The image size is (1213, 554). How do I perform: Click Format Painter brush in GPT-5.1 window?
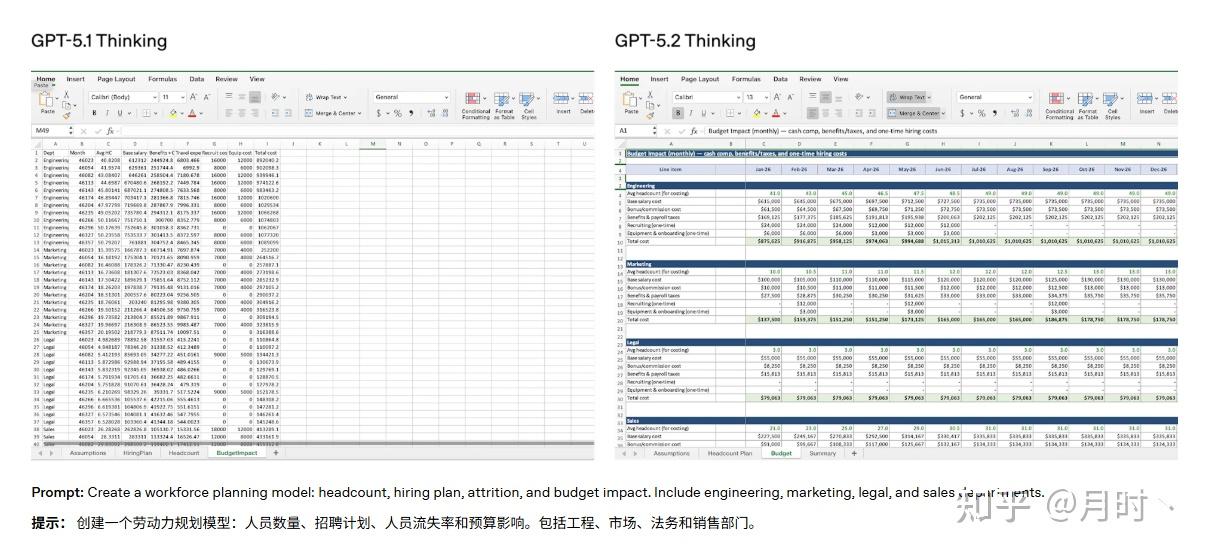pyautogui.click(x=66, y=115)
